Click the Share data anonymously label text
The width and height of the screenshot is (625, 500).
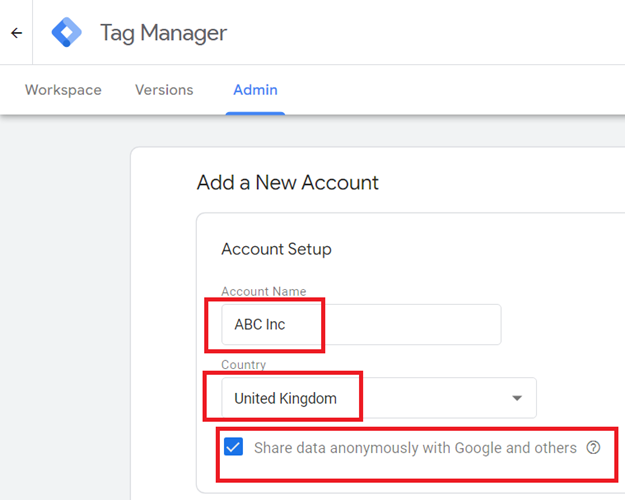(x=415, y=448)
